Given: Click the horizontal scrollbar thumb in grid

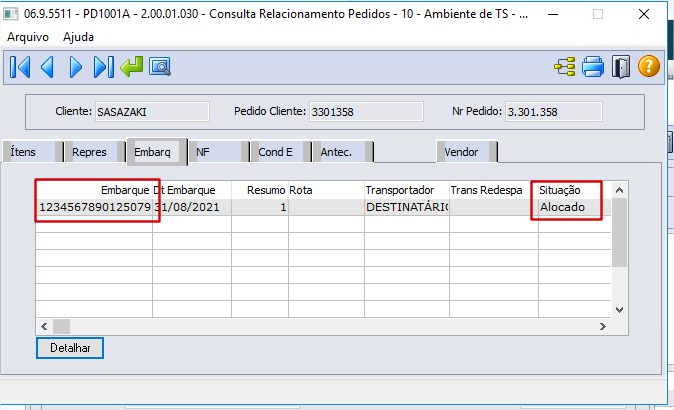Looking at the screenshot, I should coord(61,327).
